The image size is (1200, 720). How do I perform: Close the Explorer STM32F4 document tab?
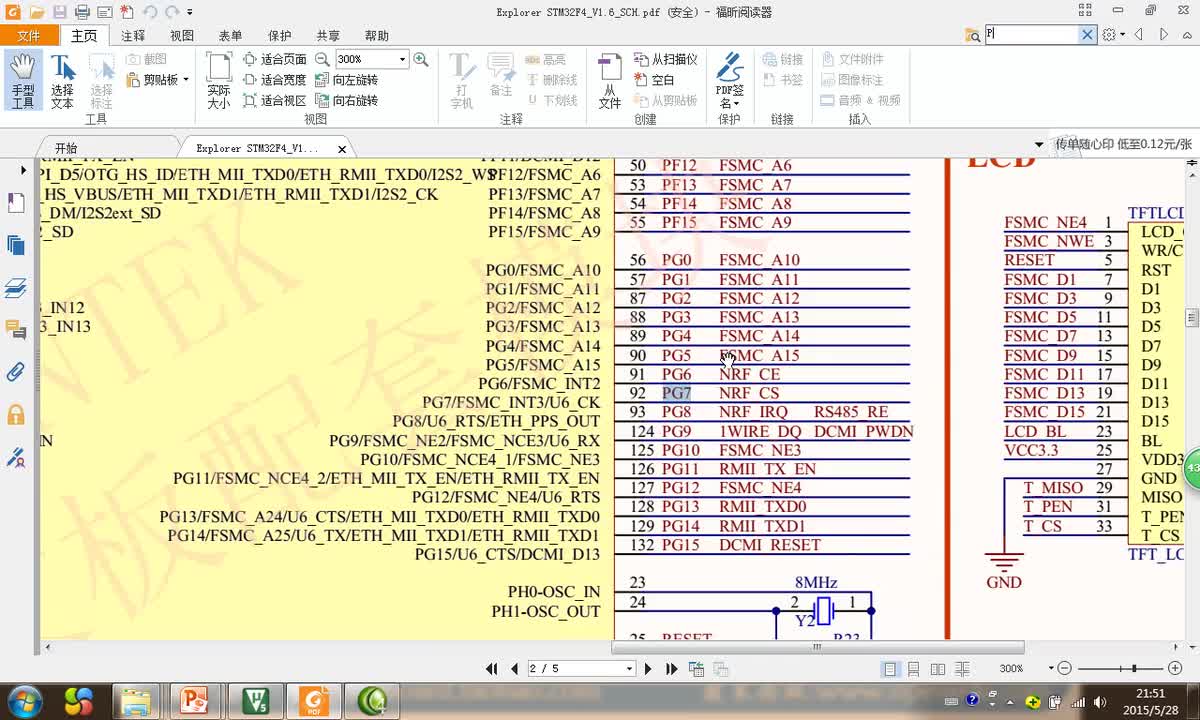click(342, 149)
